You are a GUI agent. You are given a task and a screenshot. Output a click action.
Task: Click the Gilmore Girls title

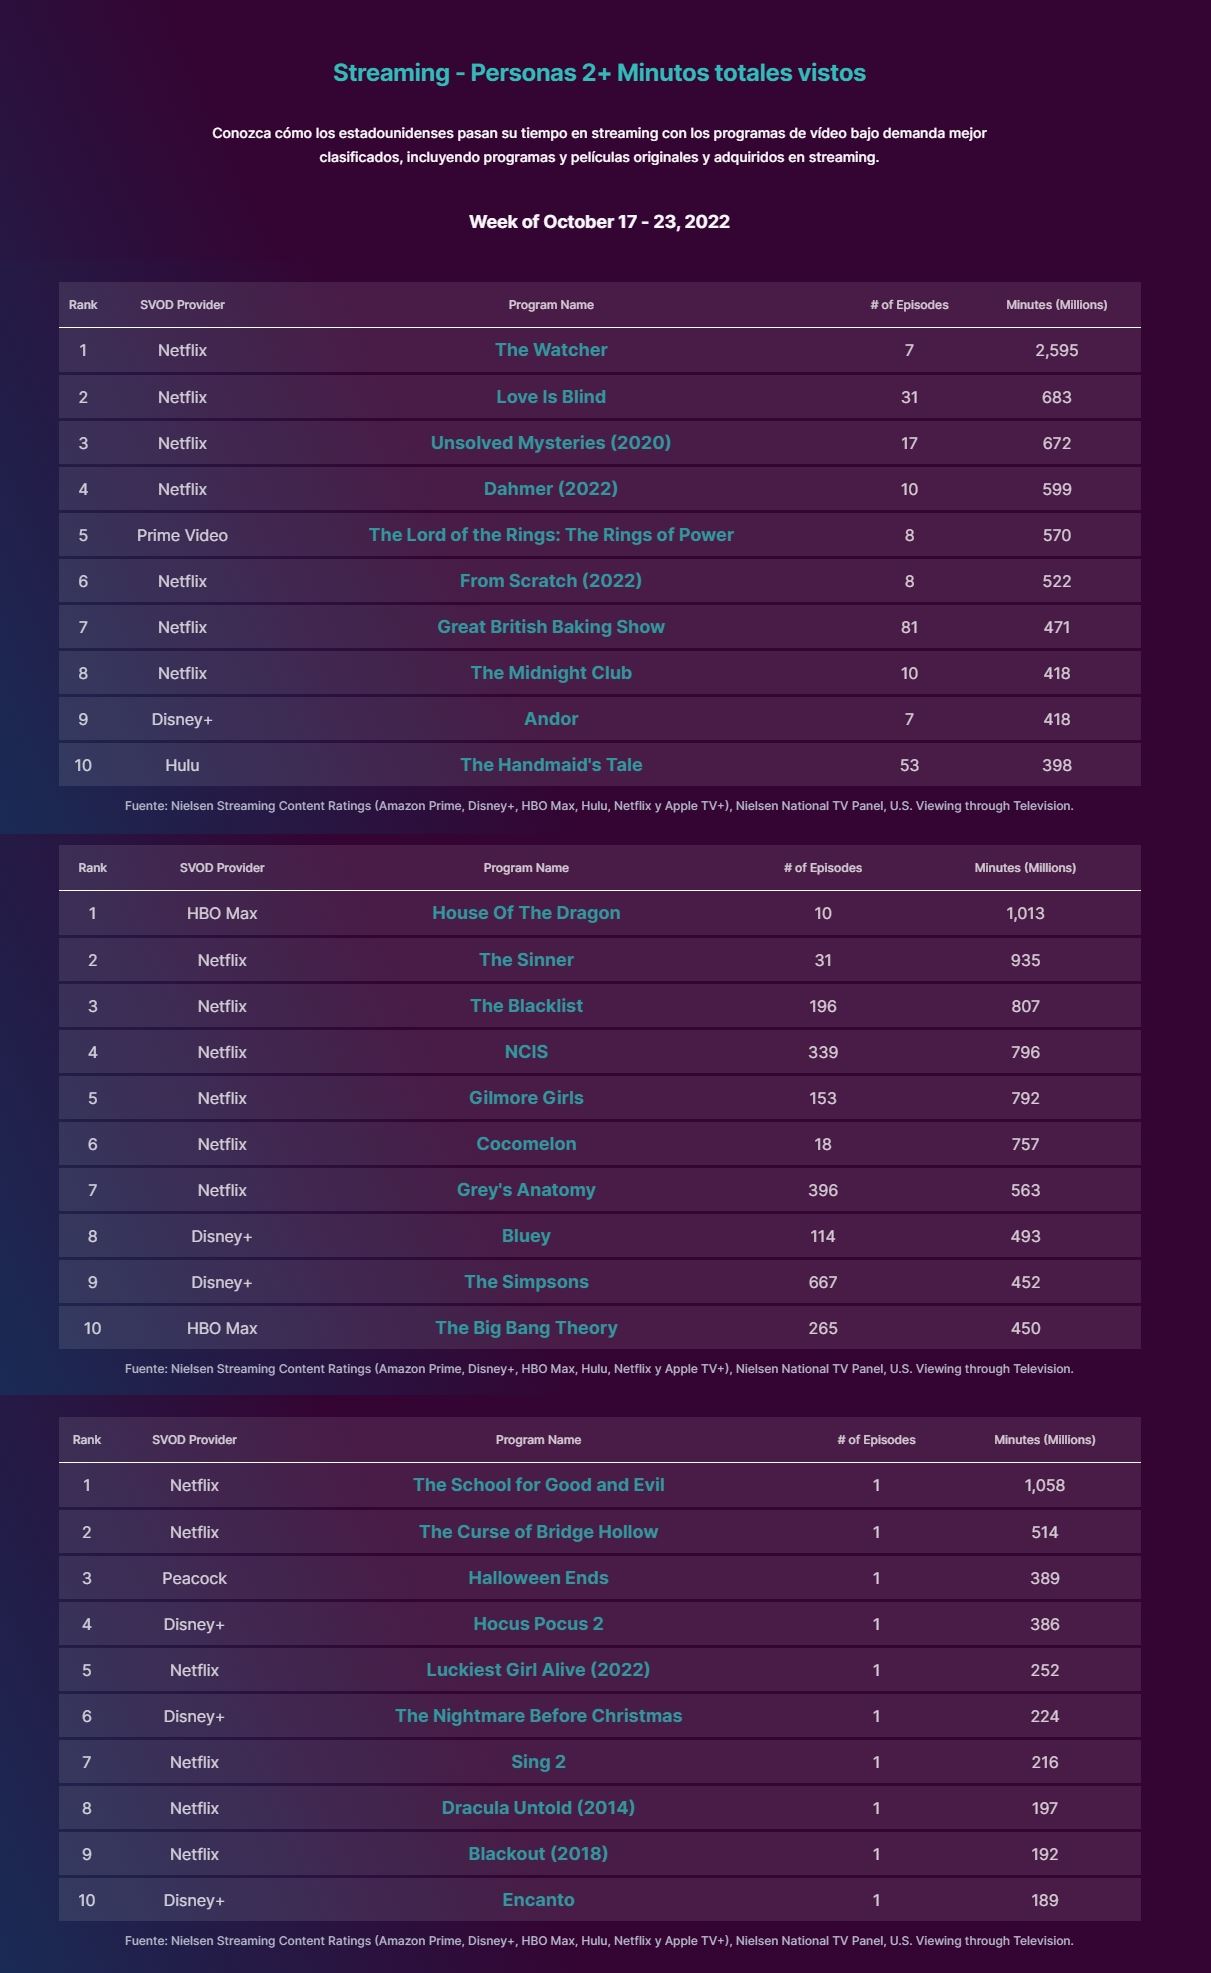[526, 1098]
